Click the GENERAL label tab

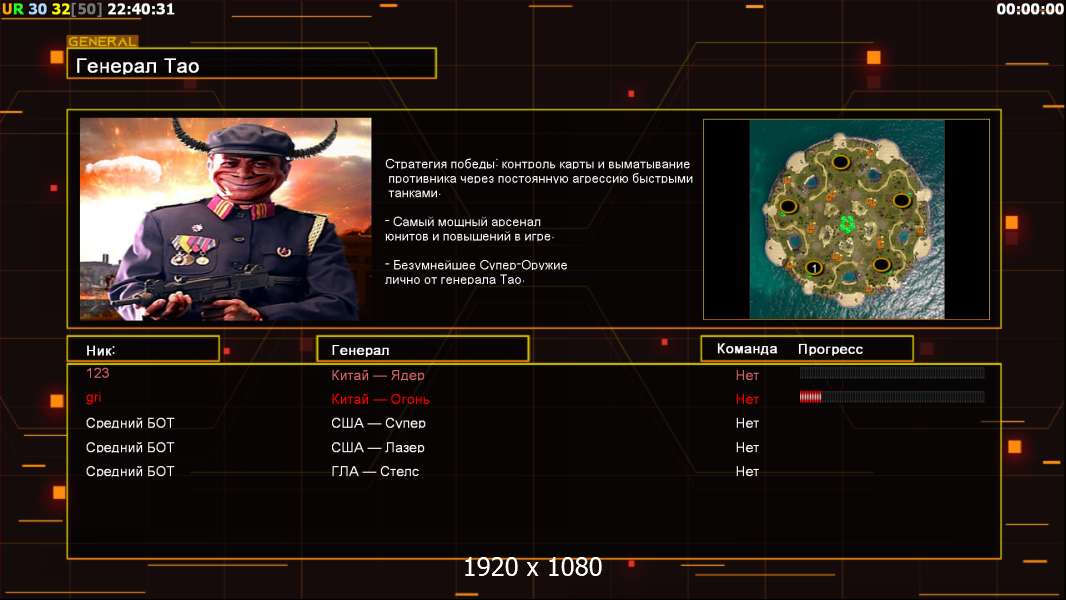click(x=103, y=41)
